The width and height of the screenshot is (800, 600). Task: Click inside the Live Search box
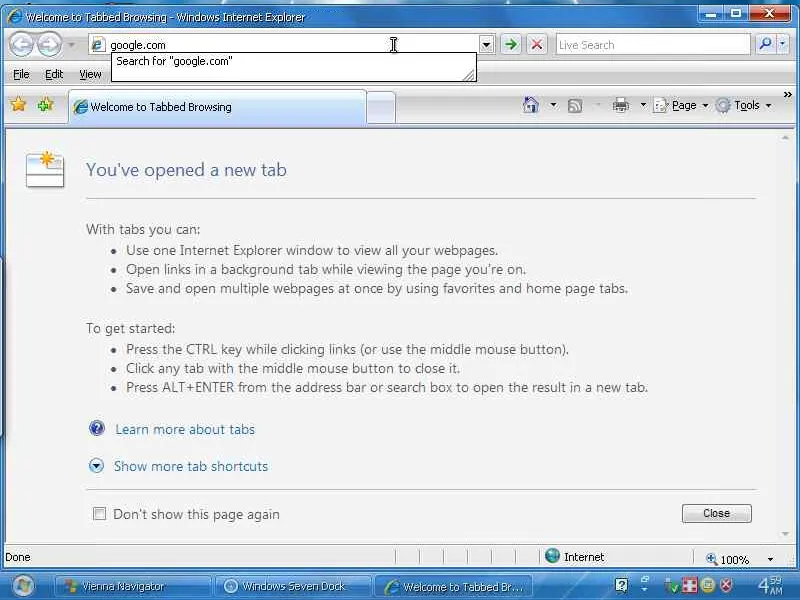point(653,45)
